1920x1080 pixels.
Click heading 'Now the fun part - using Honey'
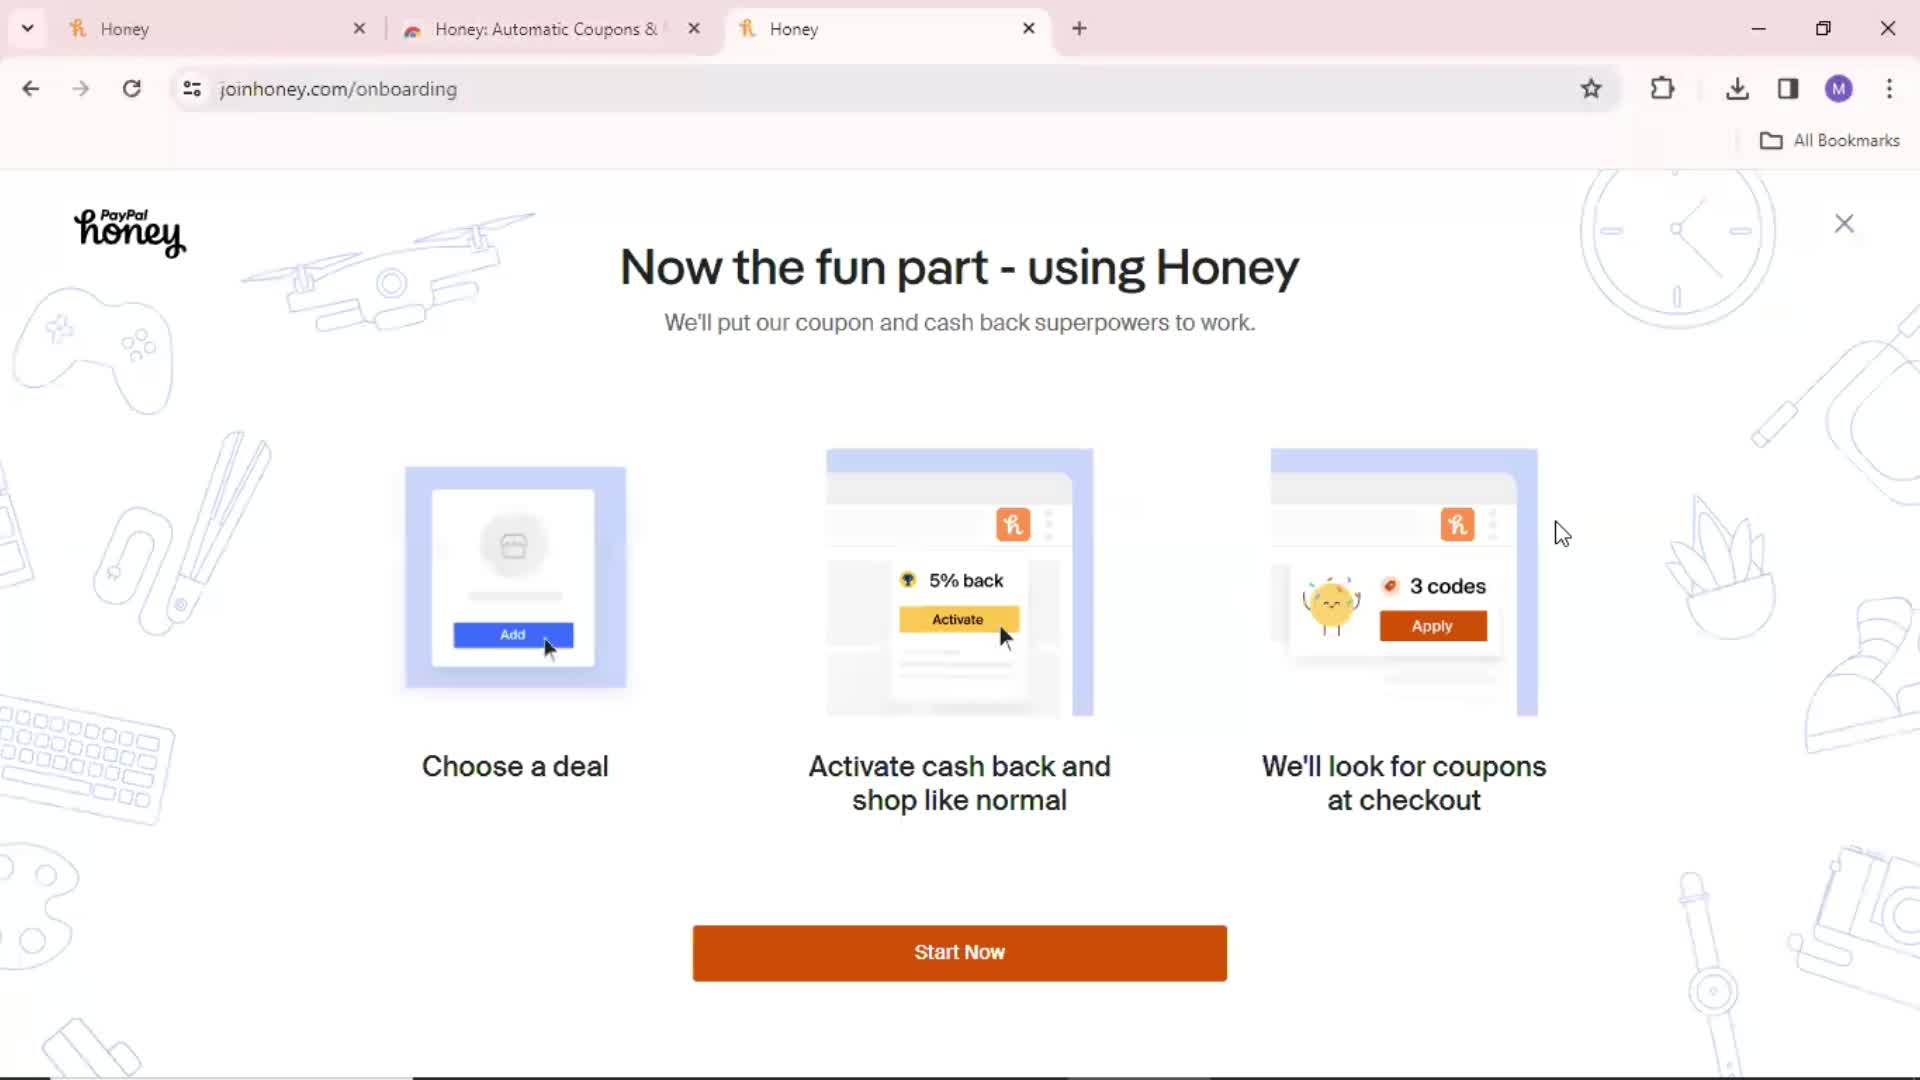pos(959,268)
